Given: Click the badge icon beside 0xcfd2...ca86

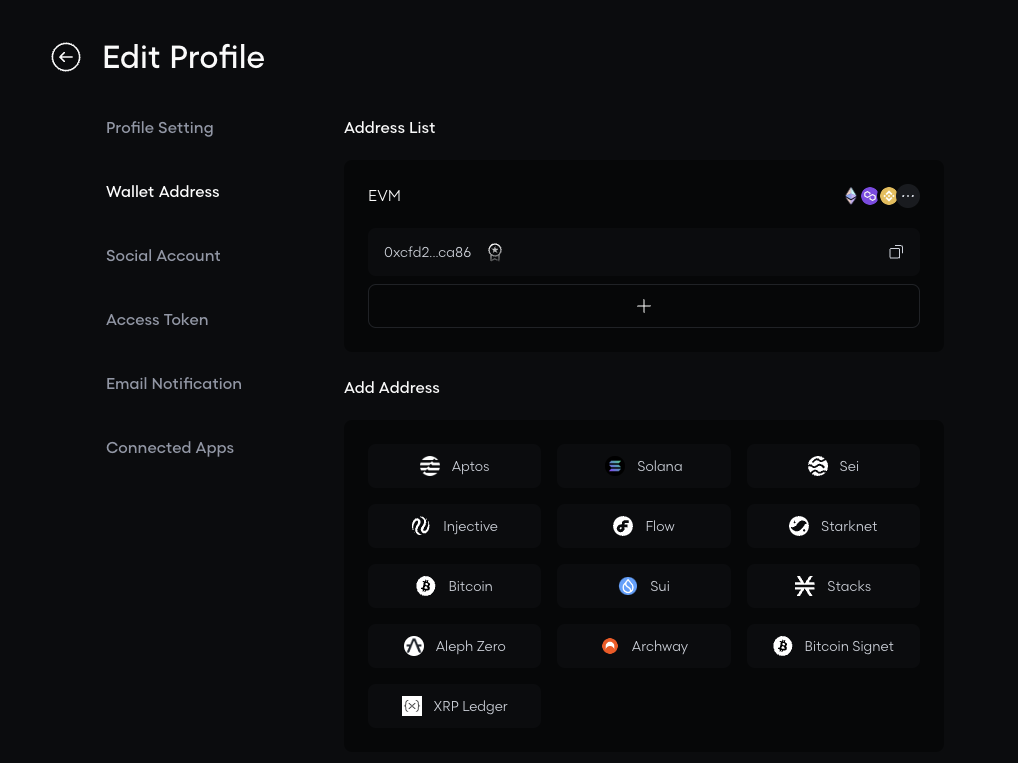Looking at the screenshot, I should point(495,252).
